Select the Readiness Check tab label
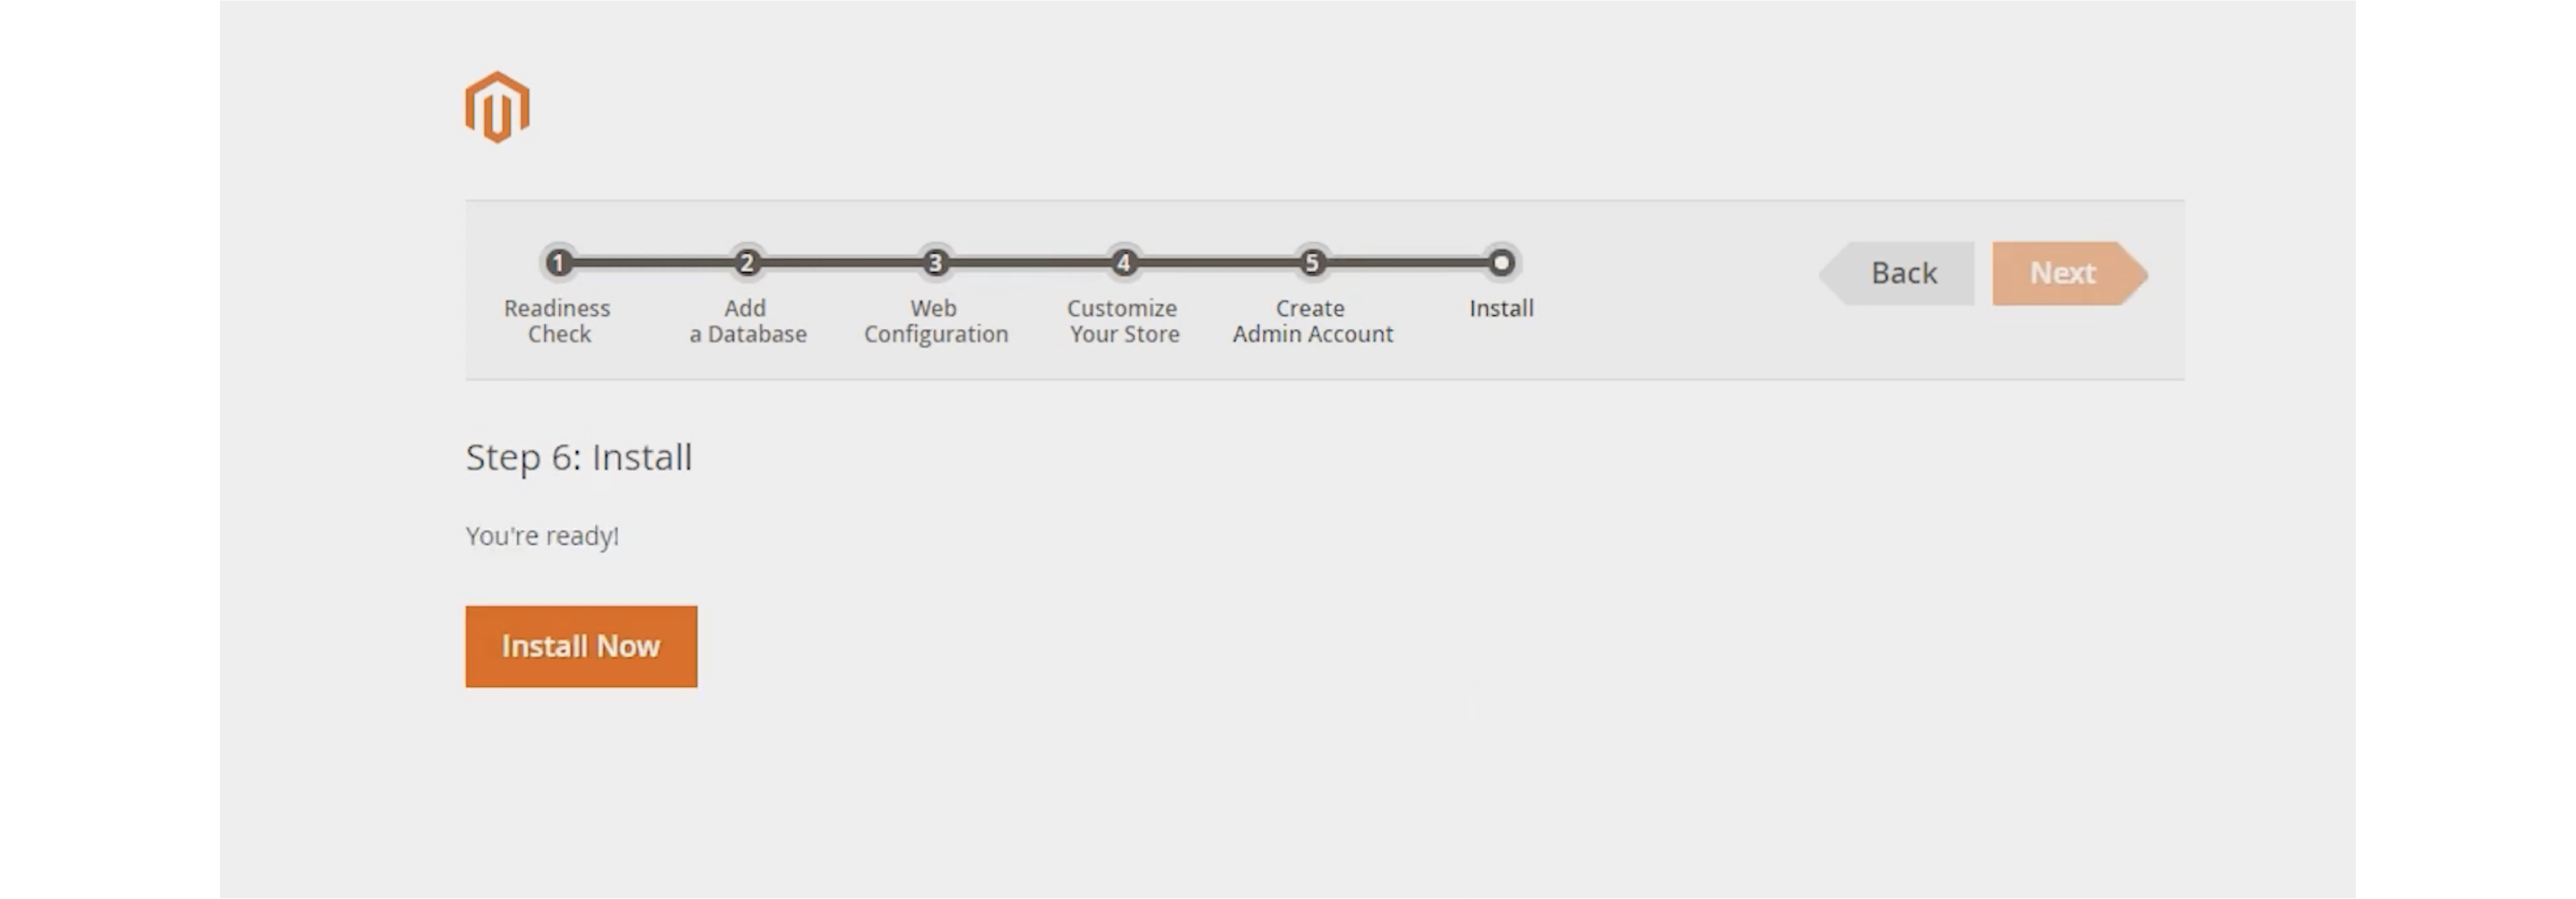Image resolution: width=2576 pixels, height=899 pixels. click(557, 321)
